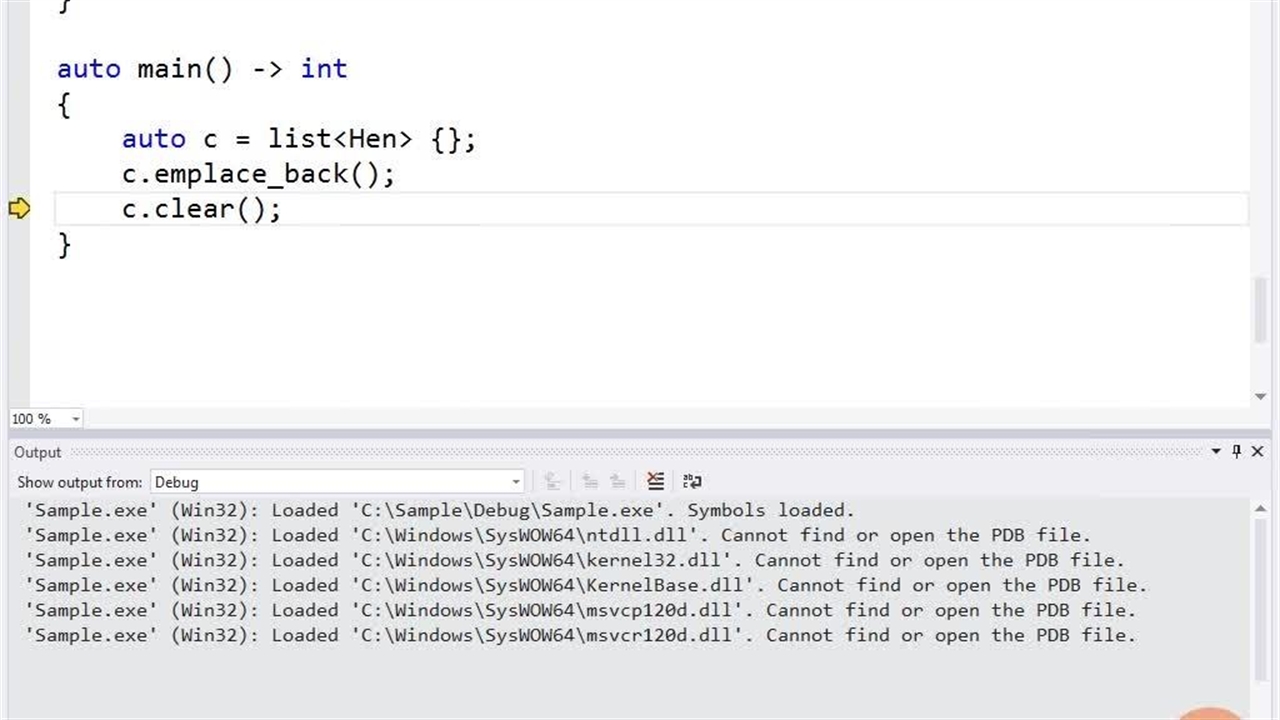Select the msvcr120d.dll loaded output line

tap(580, 636)
